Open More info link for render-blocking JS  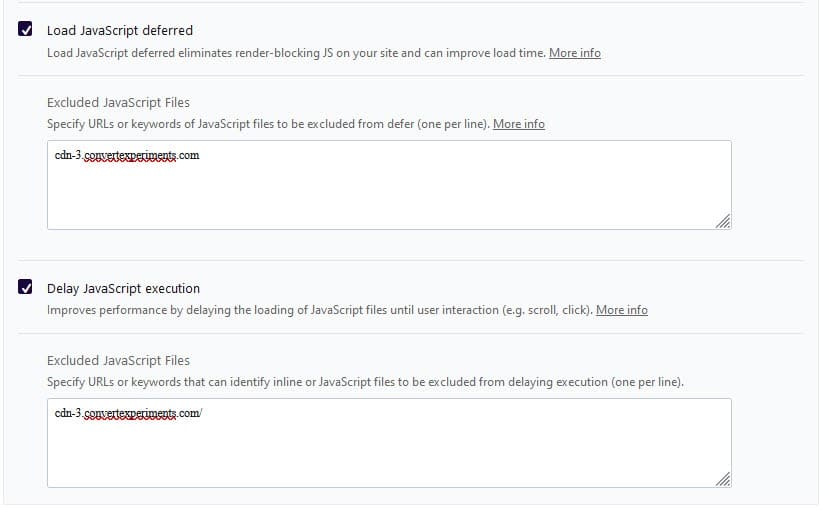(x=575, y=52)
